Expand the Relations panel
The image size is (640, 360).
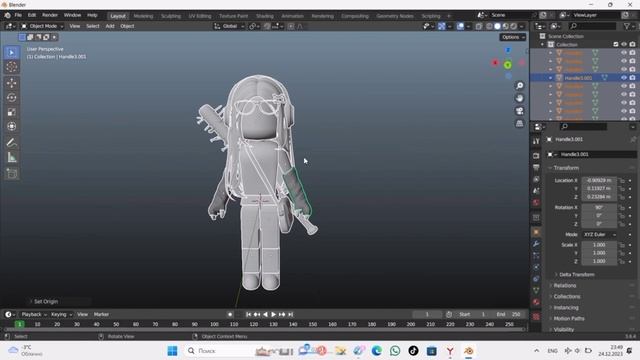pos(565,286)
